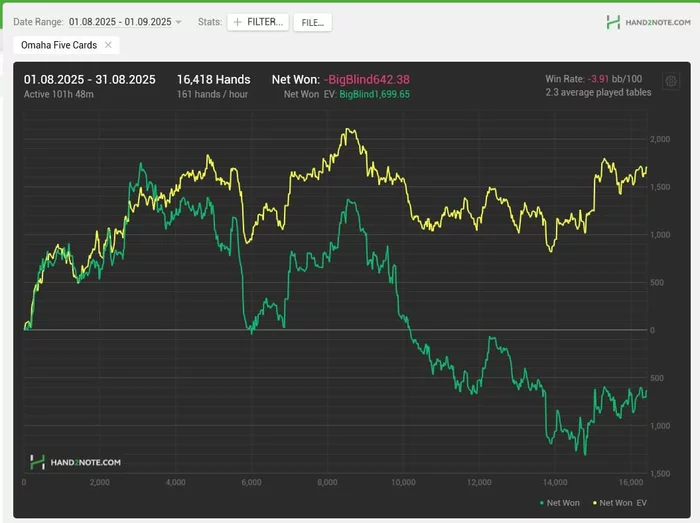Click the green Net Won legend dot
This screenshot has width=700, height=523.
click(x=541, y=501)
